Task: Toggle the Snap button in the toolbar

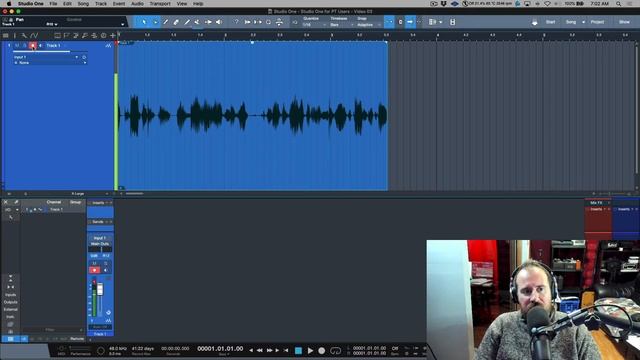Action: 389,22
